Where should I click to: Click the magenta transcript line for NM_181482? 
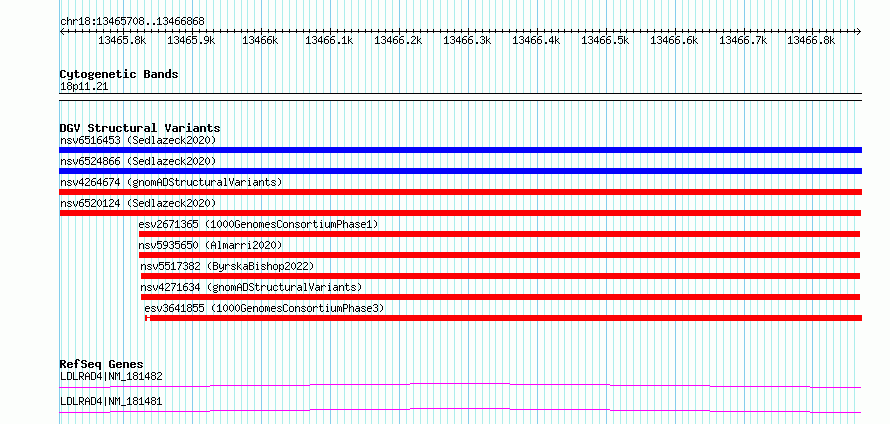[460, 386]
